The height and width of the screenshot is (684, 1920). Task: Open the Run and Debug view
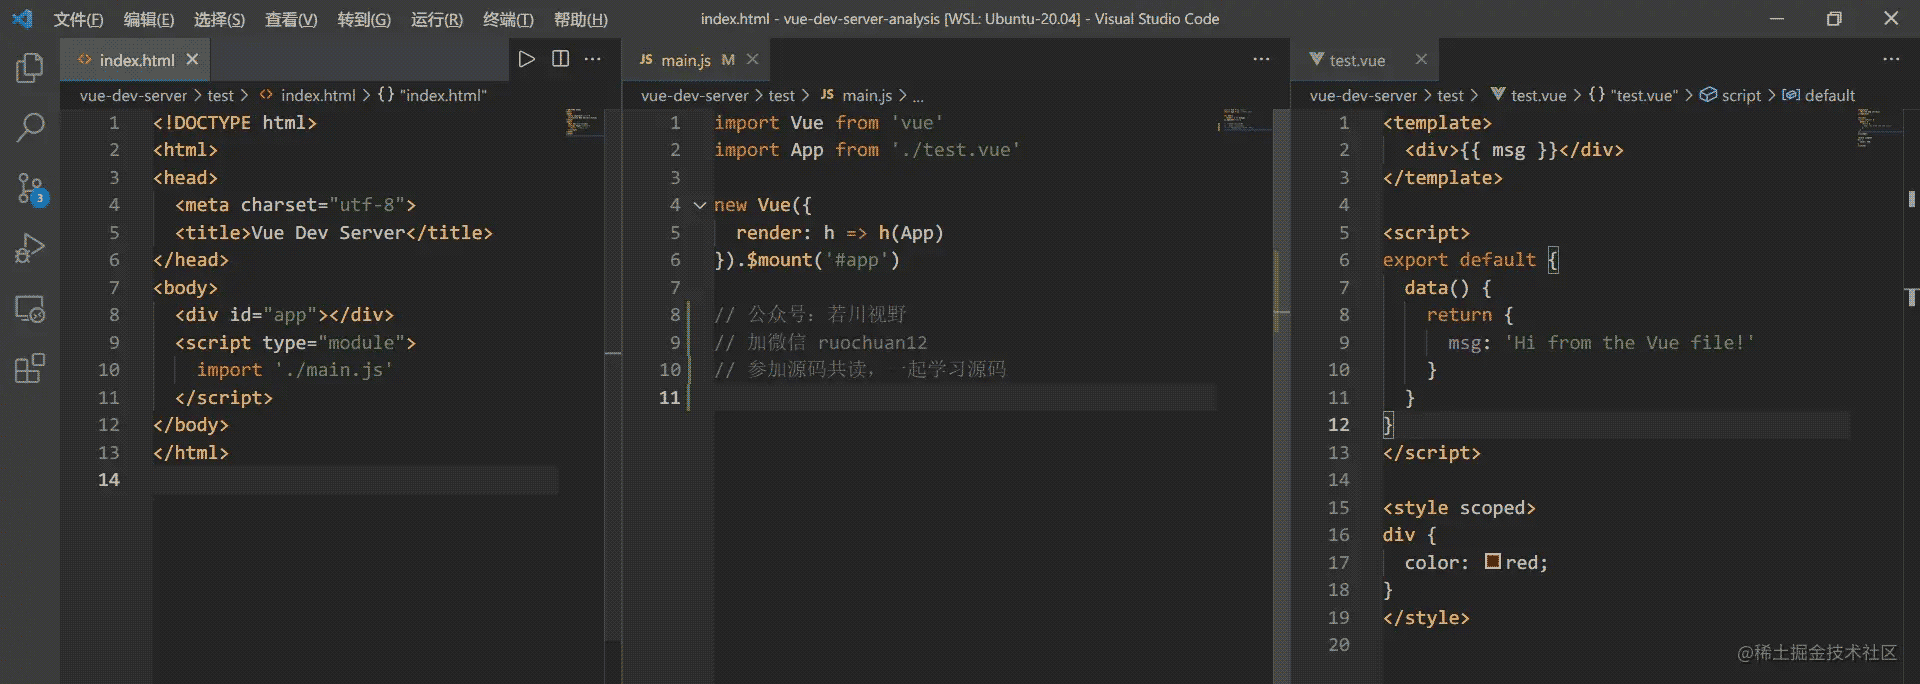click(x=30, y=248)
